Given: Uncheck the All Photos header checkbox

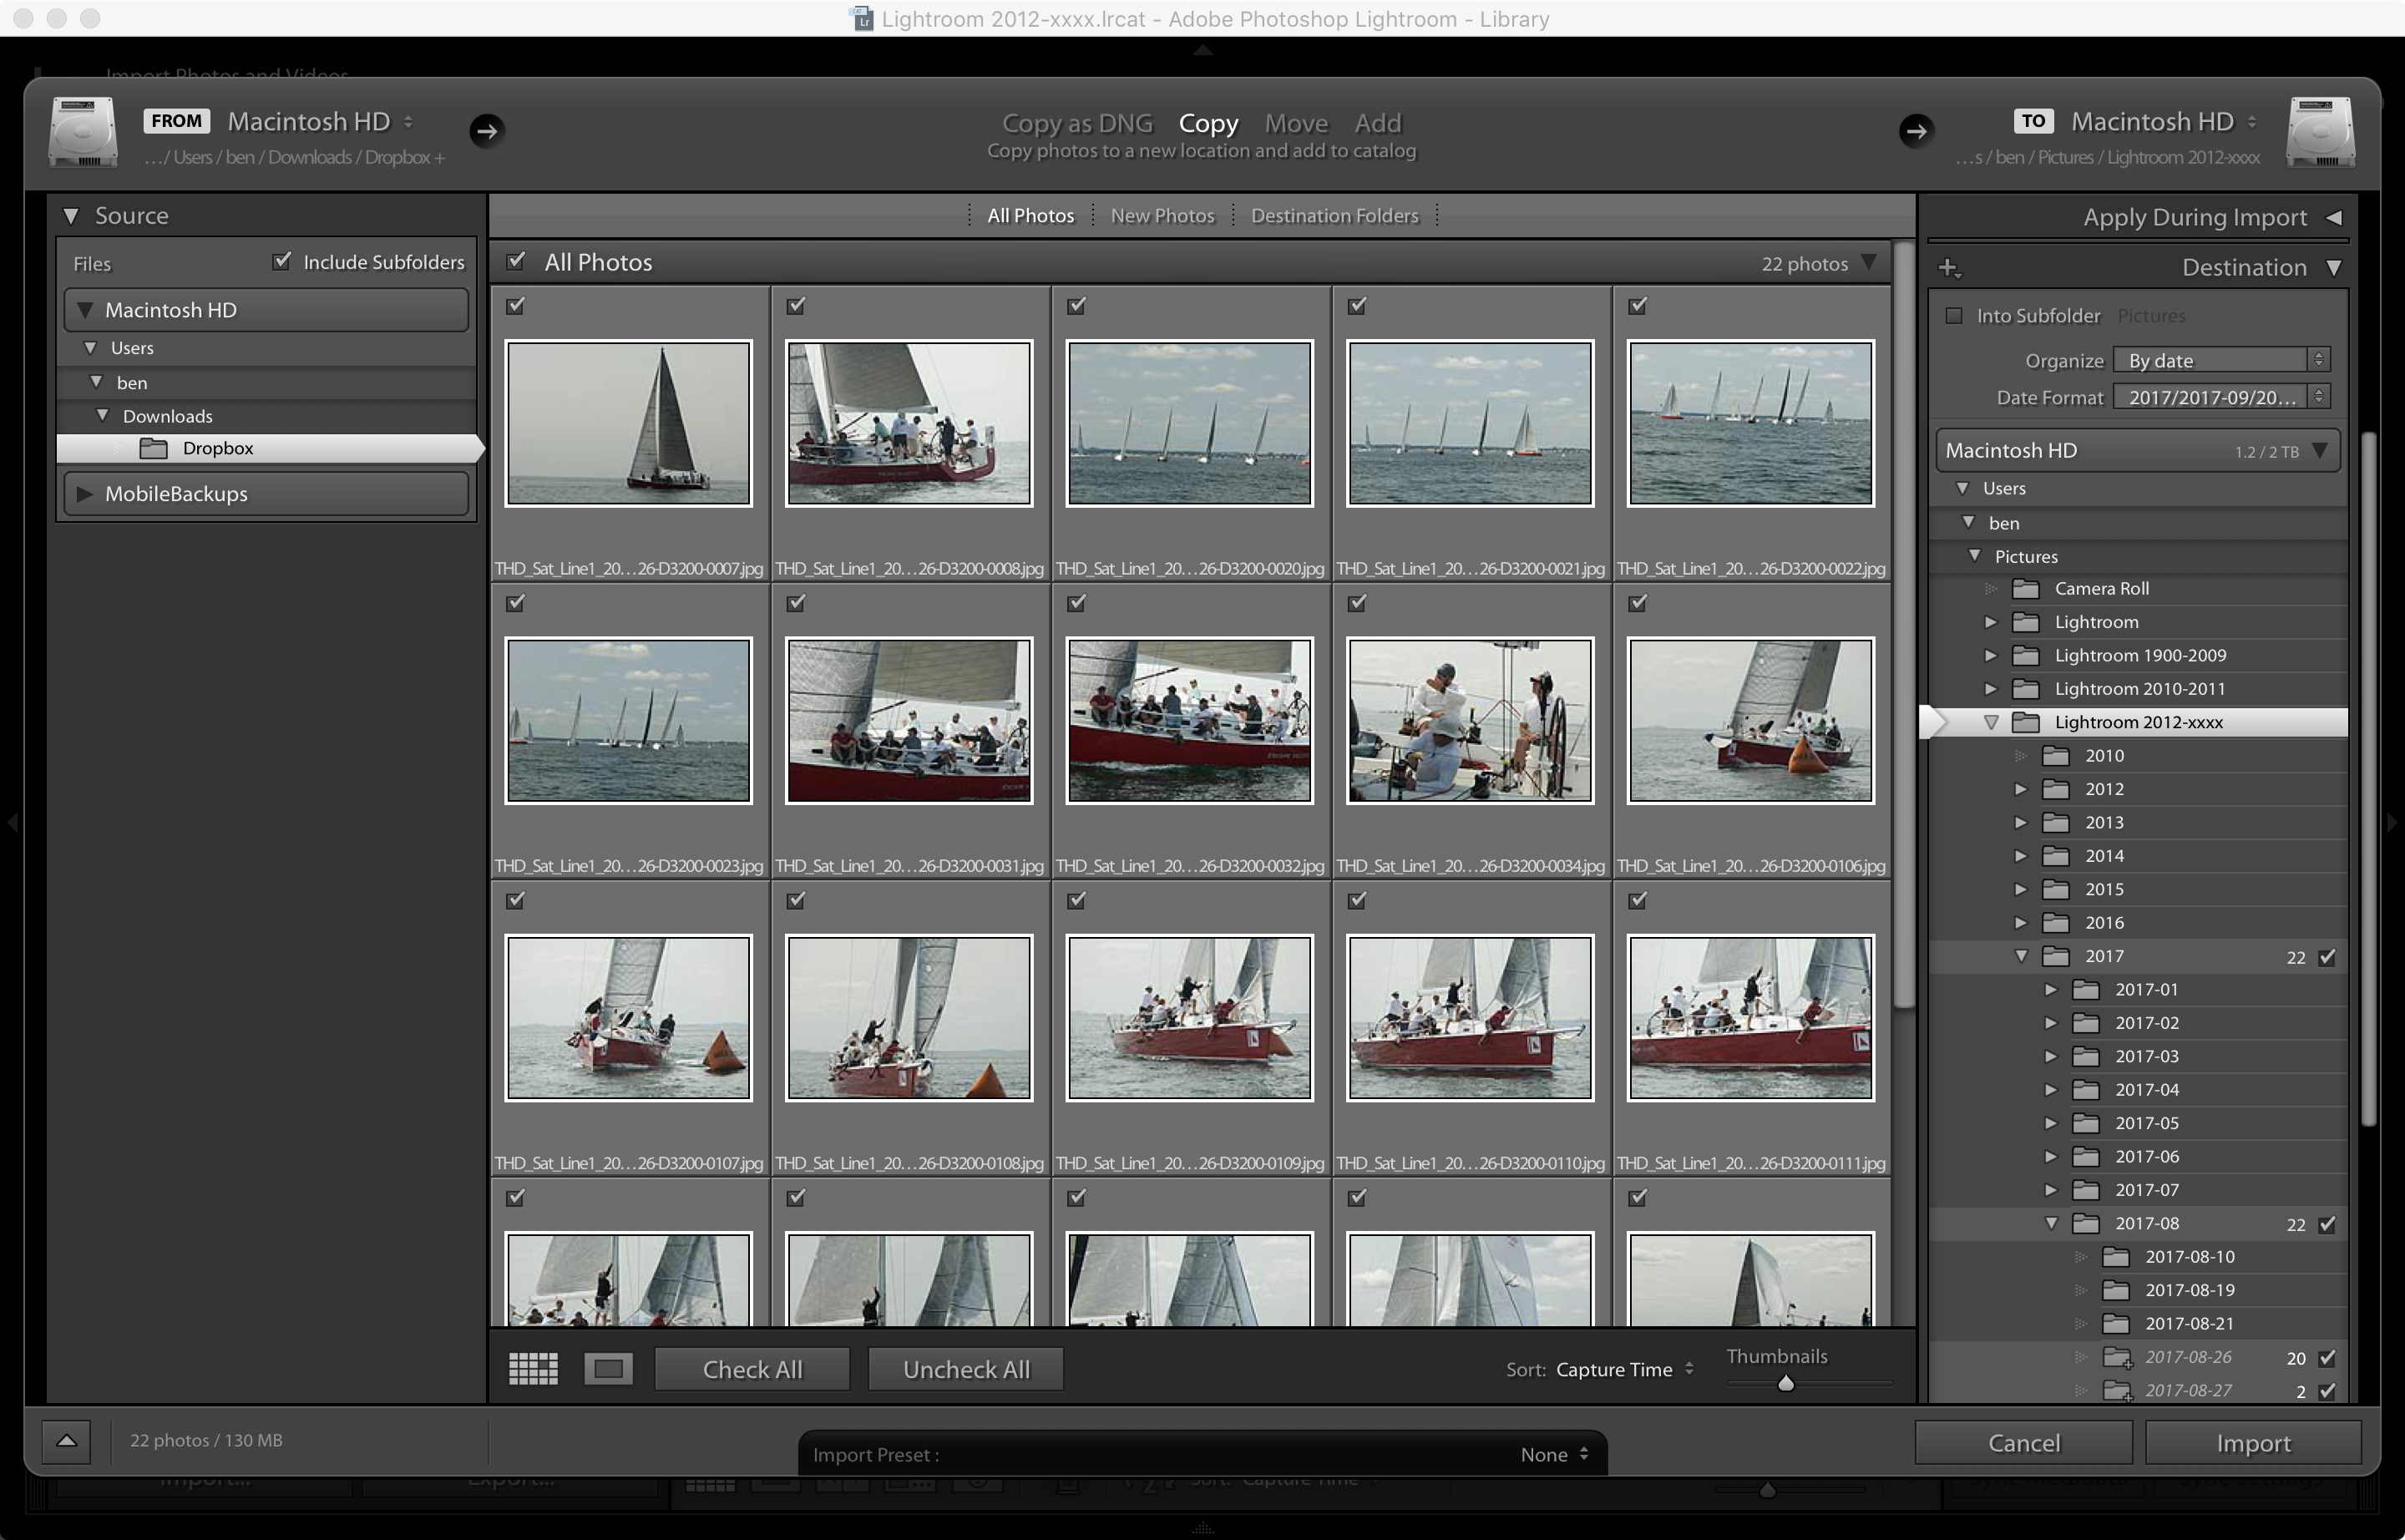Looking at the screenshot, I should 516,261.
